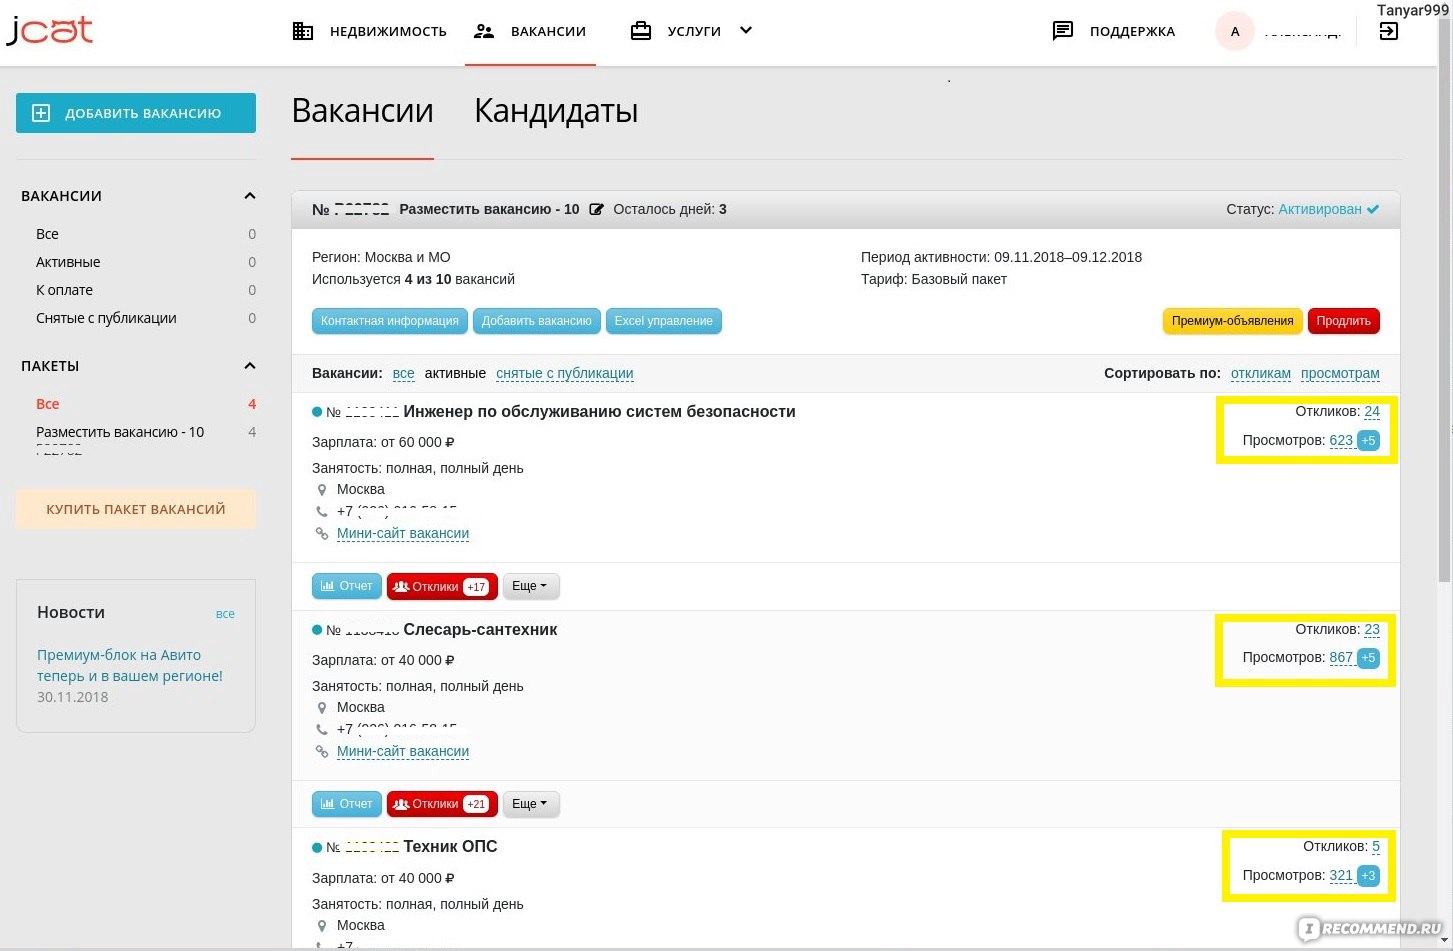This screenshot has height=951, width=1453.
Task: Sort vacancies by откликам
Action: (x=1260, y=373)
